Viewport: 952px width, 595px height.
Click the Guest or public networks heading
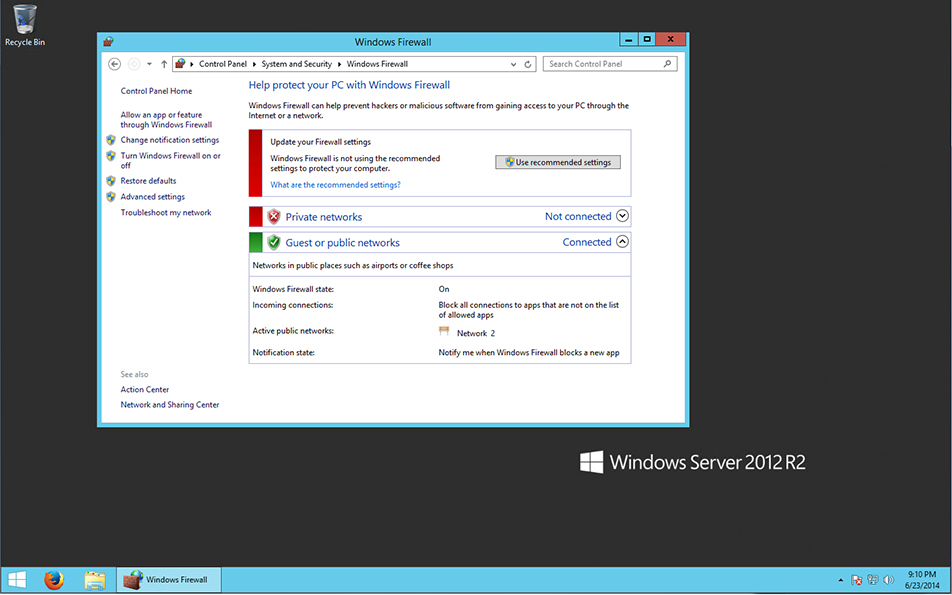[342, 243]
